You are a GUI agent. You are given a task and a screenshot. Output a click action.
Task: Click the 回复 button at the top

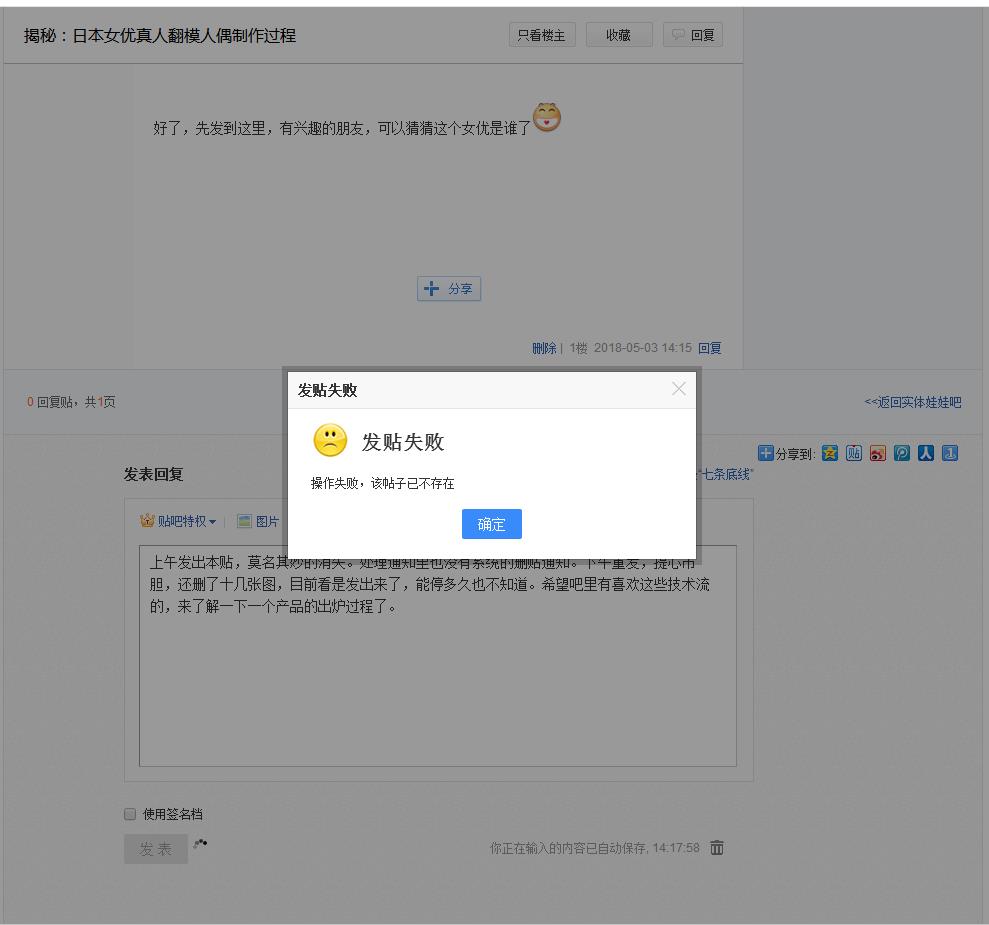point(693,35)
